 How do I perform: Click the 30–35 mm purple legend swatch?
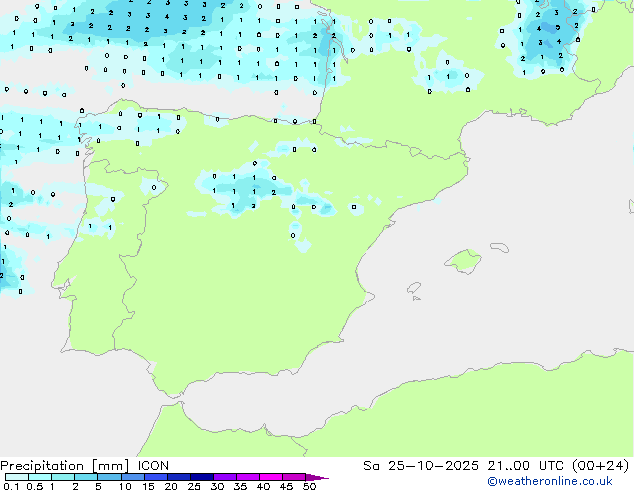[x=224, y=477]
